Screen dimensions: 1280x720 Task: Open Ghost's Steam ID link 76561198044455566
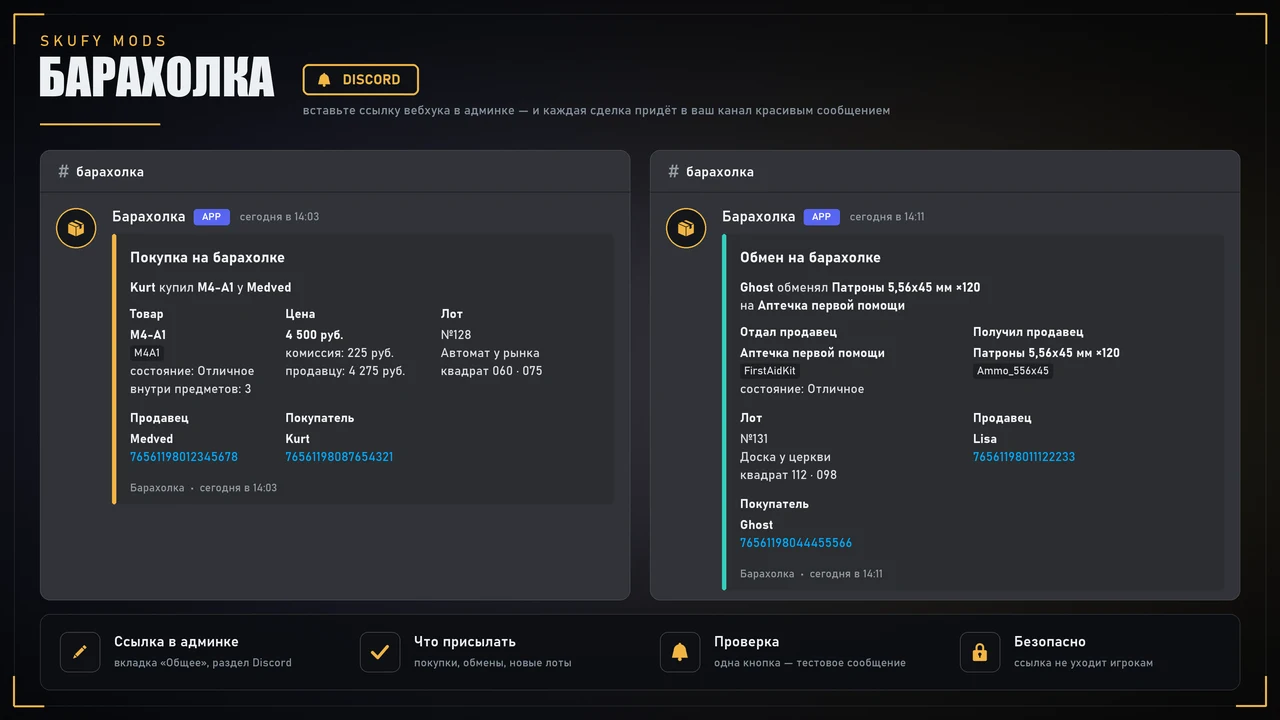click(x=796, y=543)
